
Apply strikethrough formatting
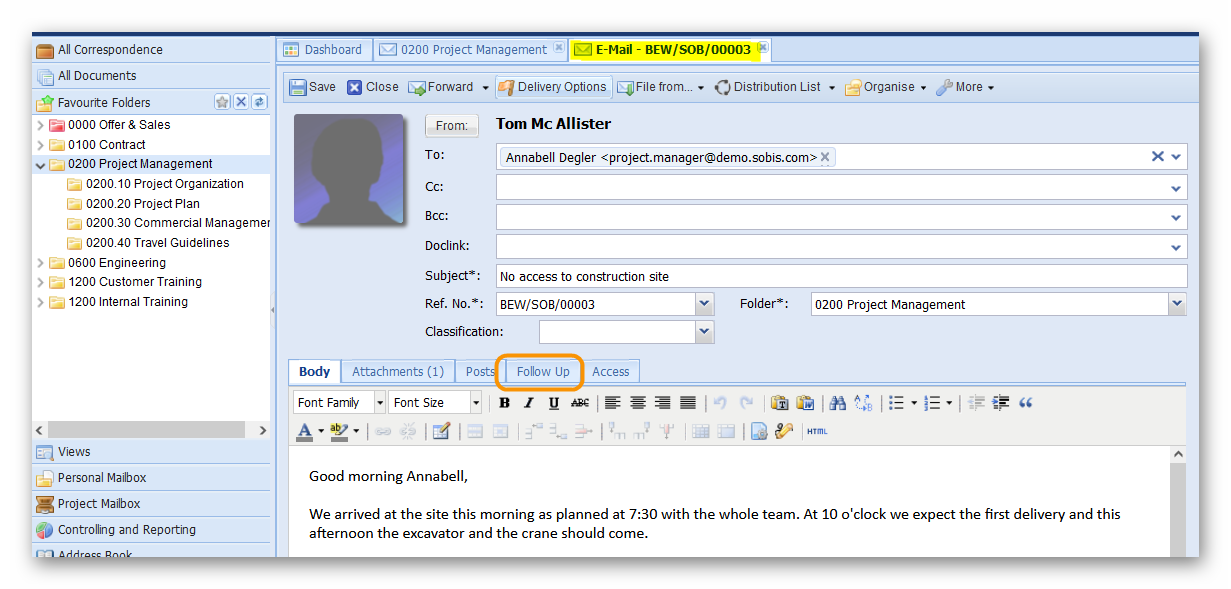(580, 403)
